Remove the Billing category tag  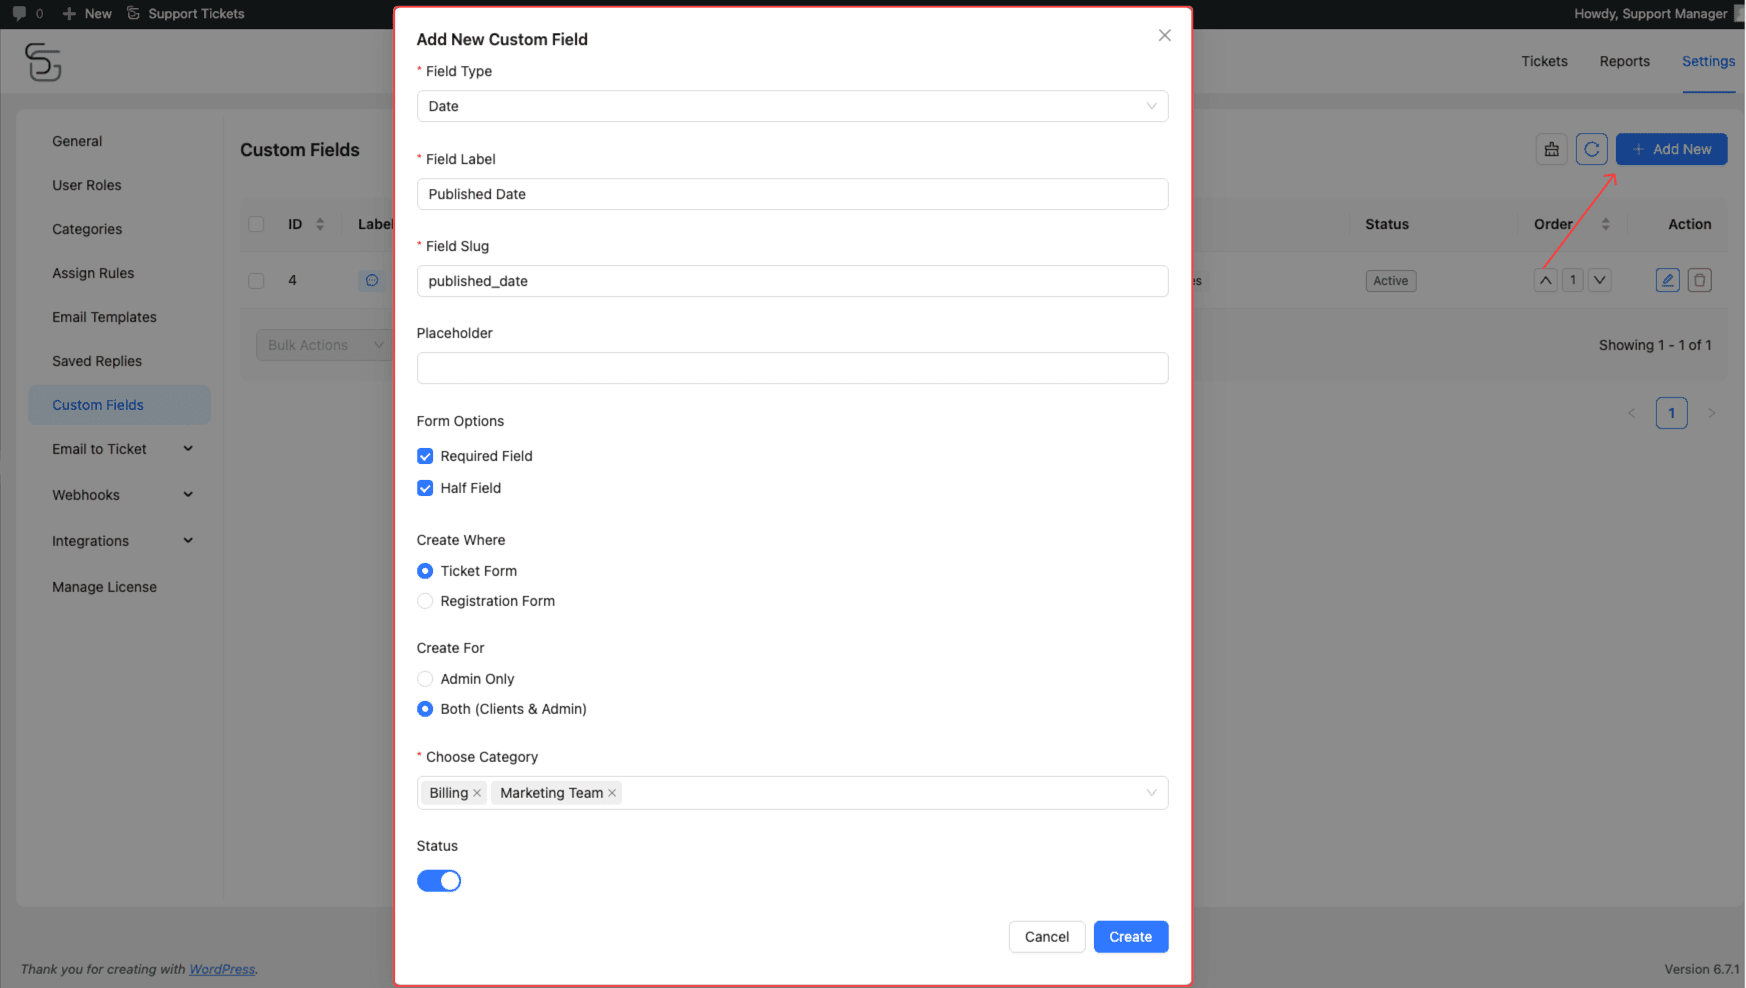[477, 793]
